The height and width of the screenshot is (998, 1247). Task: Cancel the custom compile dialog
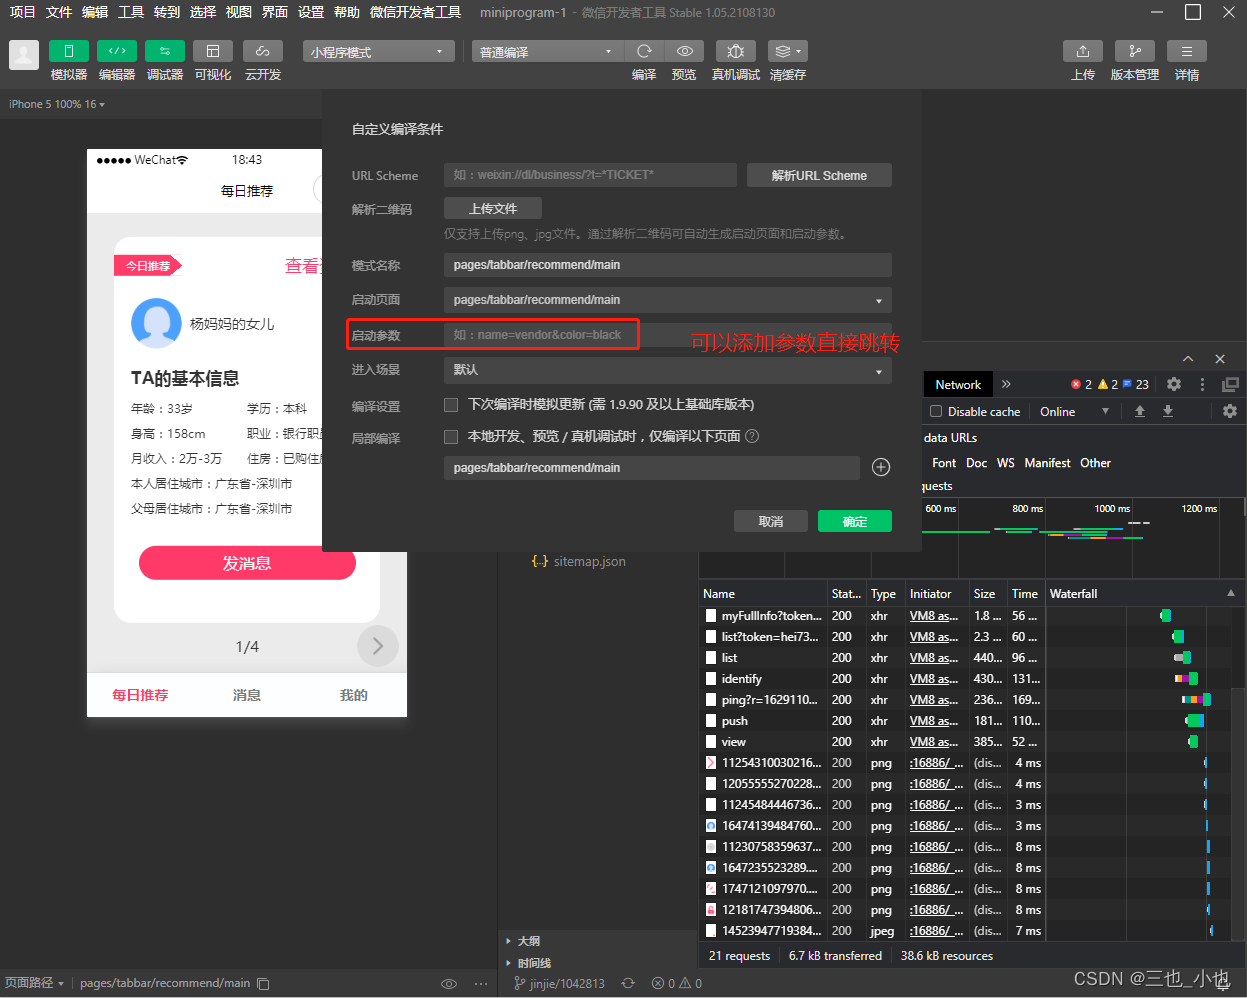[x=770, y=521]
